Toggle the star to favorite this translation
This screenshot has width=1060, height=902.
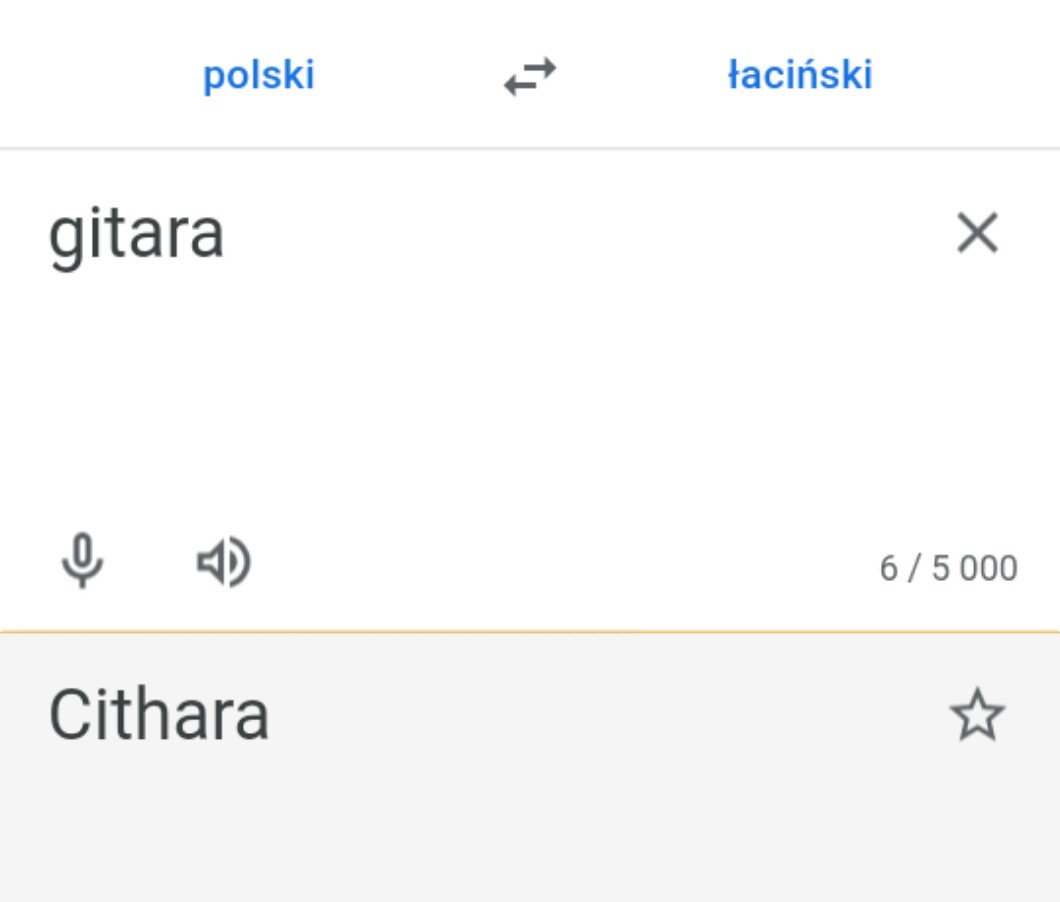976,716
